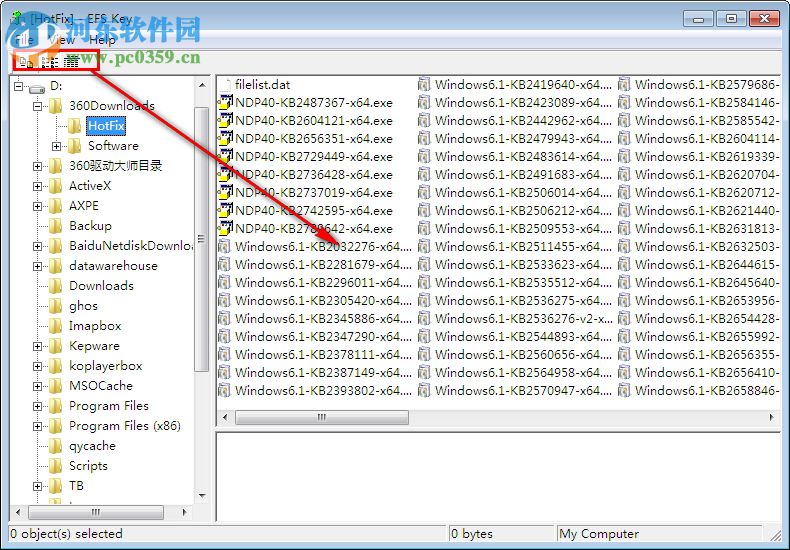
Task: Click folder tree scroll down arrow
Action: pyautogui.click(x=202, y=496)
